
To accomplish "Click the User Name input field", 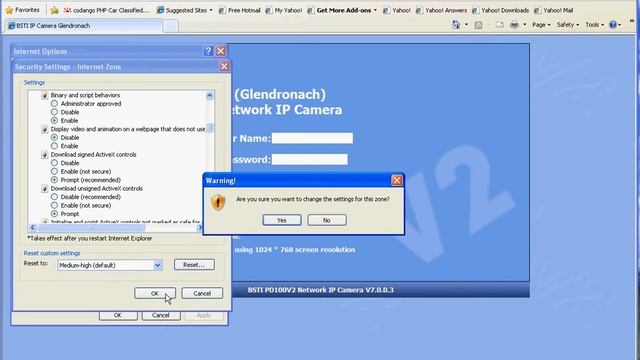I will pyautogui.click(x=312, y=138).
